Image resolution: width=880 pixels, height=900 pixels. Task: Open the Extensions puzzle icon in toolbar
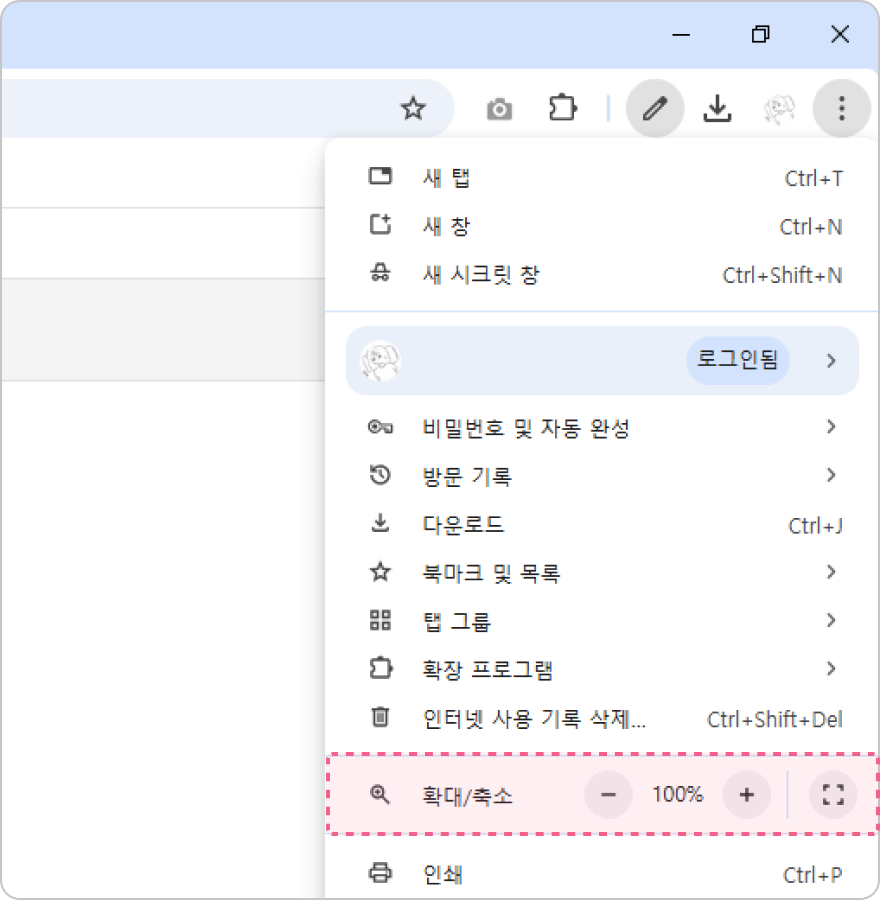coord(563,108)
